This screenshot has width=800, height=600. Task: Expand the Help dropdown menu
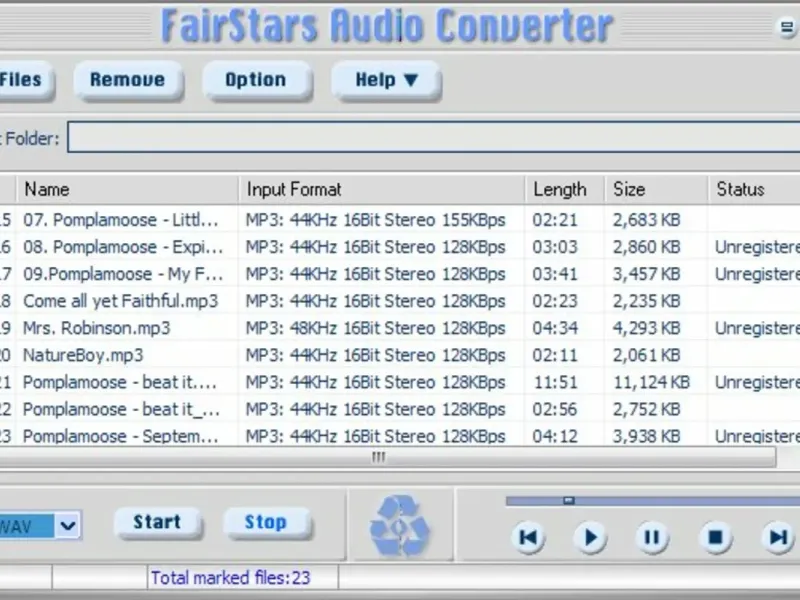(386, 80)
